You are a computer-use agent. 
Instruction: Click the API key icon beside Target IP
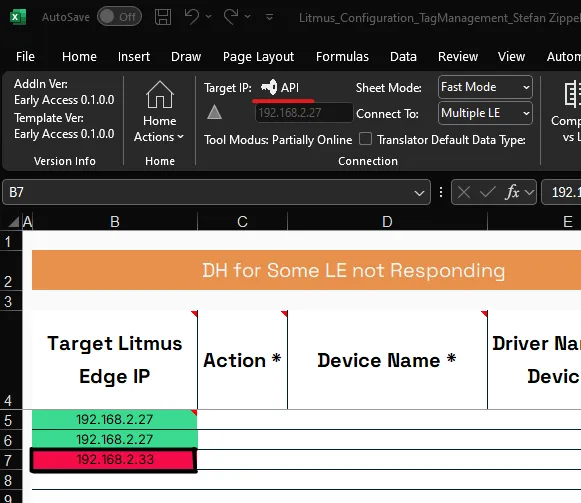pyautogui.click(x=269, y=87)
